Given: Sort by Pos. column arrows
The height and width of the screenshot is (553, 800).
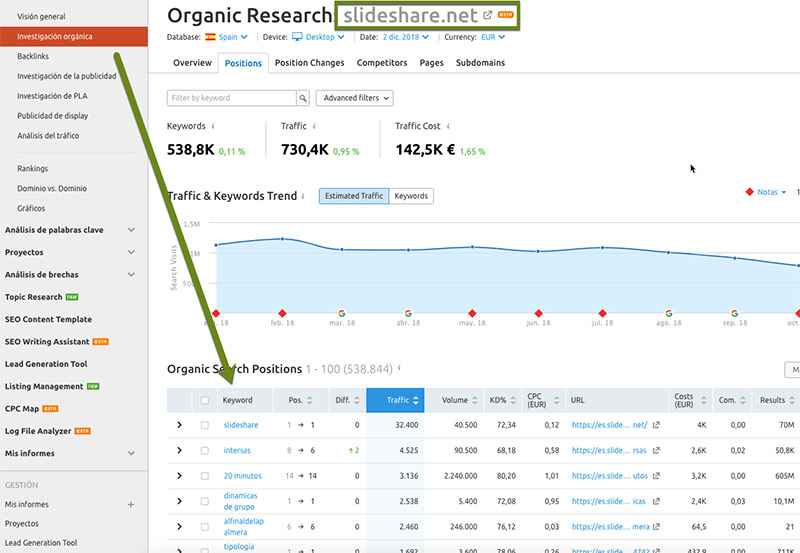Looking at the screenshot, I should [x=309, y=400].
